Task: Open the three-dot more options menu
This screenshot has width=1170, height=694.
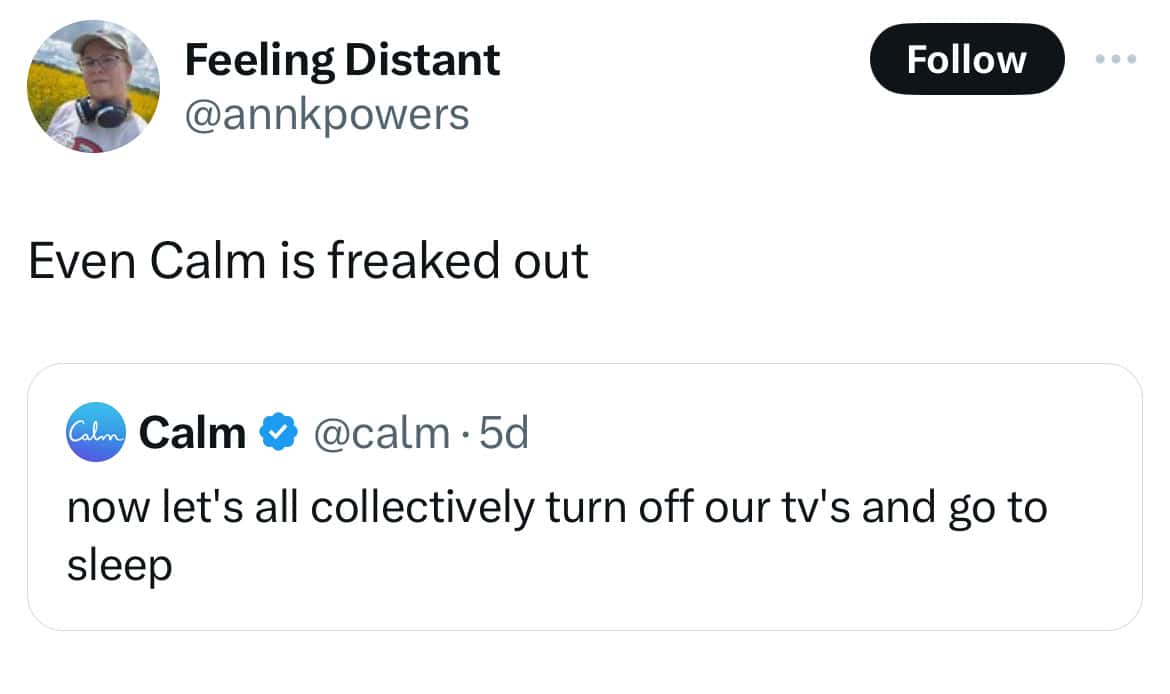Action: (x=1115, y=60)
